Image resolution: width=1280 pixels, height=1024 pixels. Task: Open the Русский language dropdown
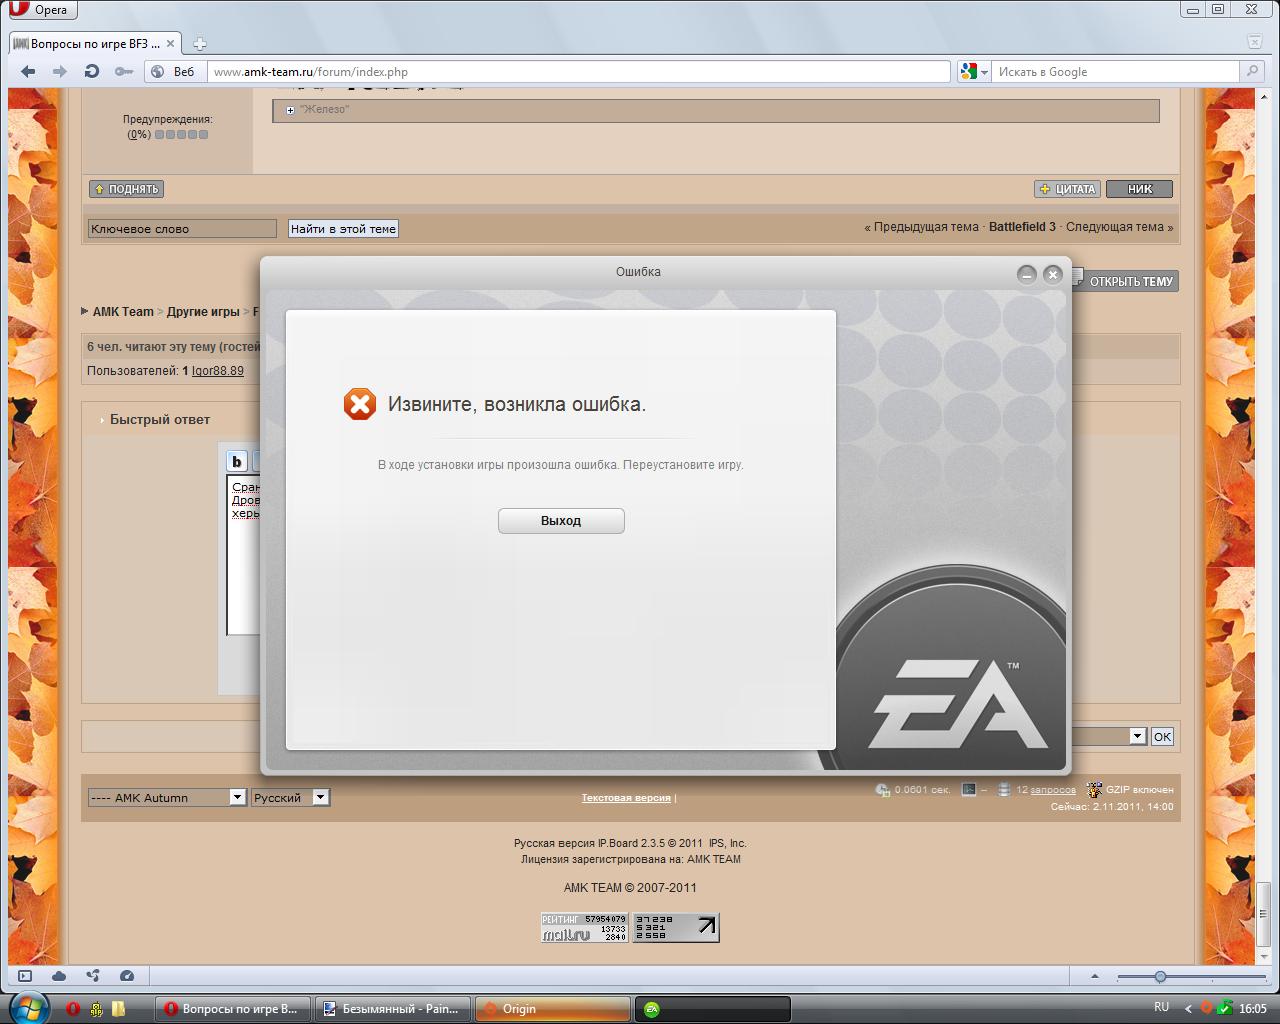tap(290, 797)
